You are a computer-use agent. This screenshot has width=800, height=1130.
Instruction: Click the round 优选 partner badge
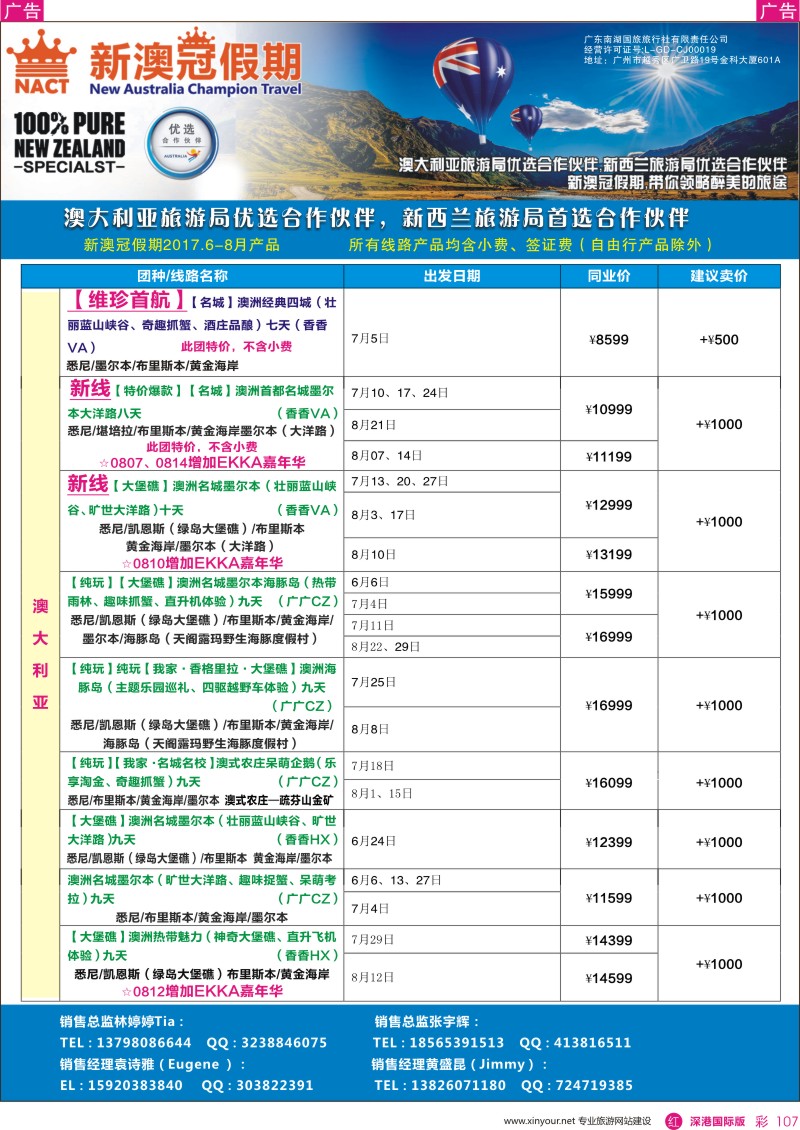(x=182, y=144)
